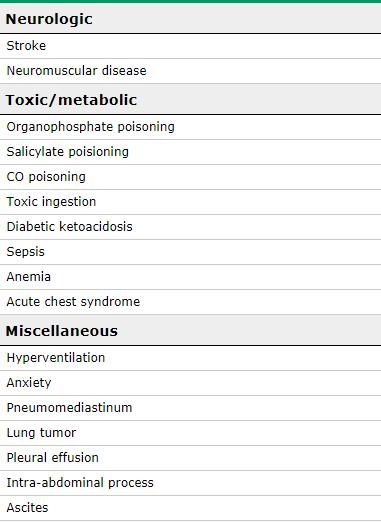This screenshot has width=381, height=523.
Task: Select the Organophosphate poisoning entry
Action: click(190, 127)
